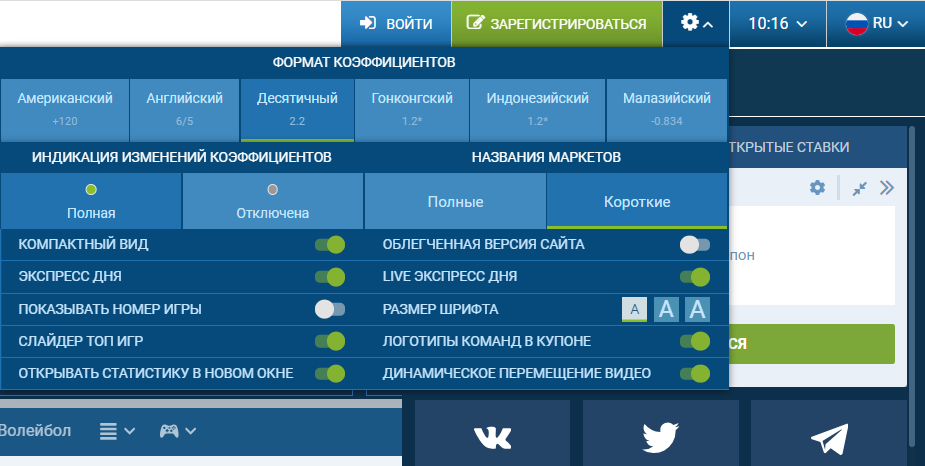Collapse the settings gear menu
Image resolution: width=925 pixels, height=466 pixels.
click(696, 23)
